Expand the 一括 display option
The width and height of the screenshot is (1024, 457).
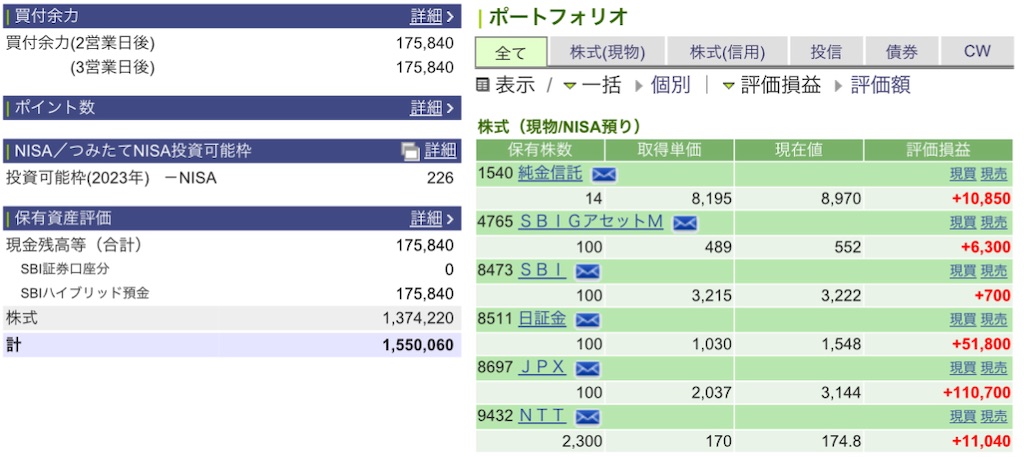point(592,85)
